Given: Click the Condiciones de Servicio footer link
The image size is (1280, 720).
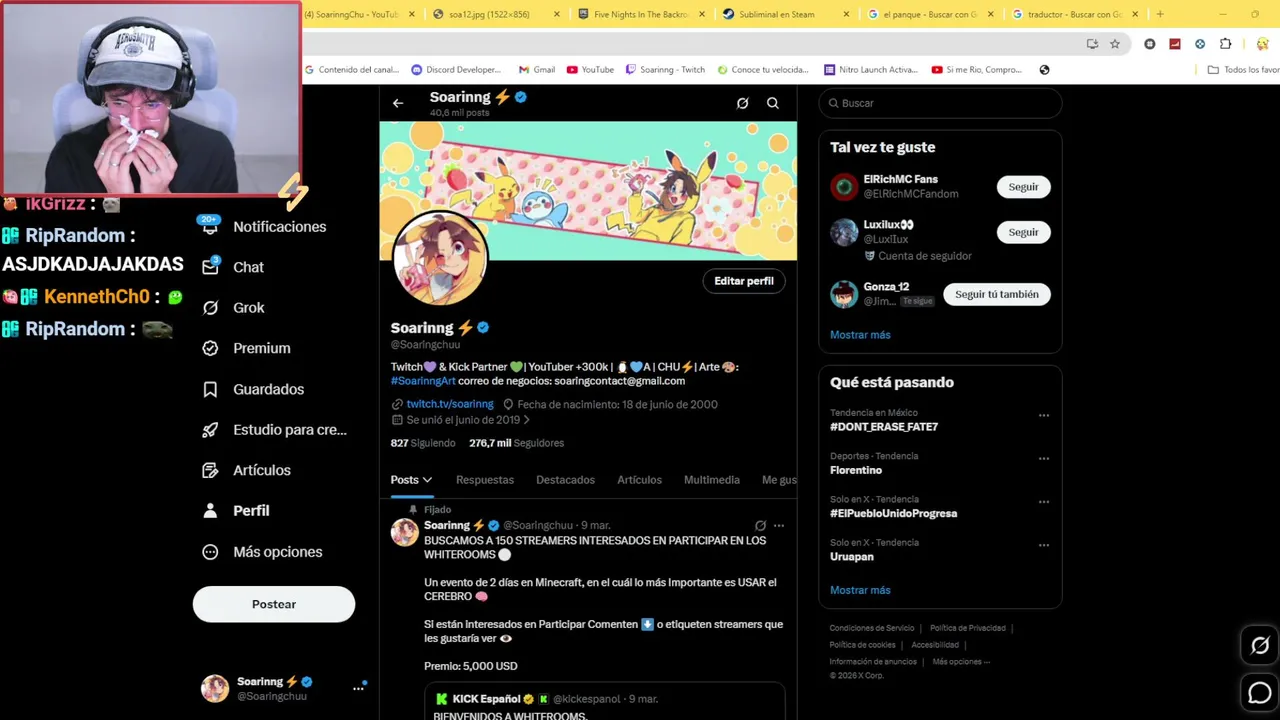Looking at the screenshot, I should (x=872, y=628).
